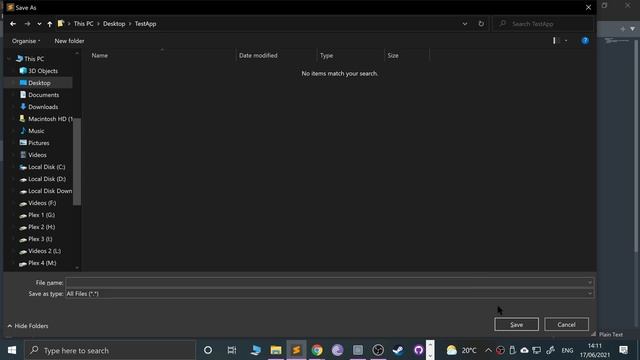Open Cortana circle icon in taskbar

pos(208,350)
